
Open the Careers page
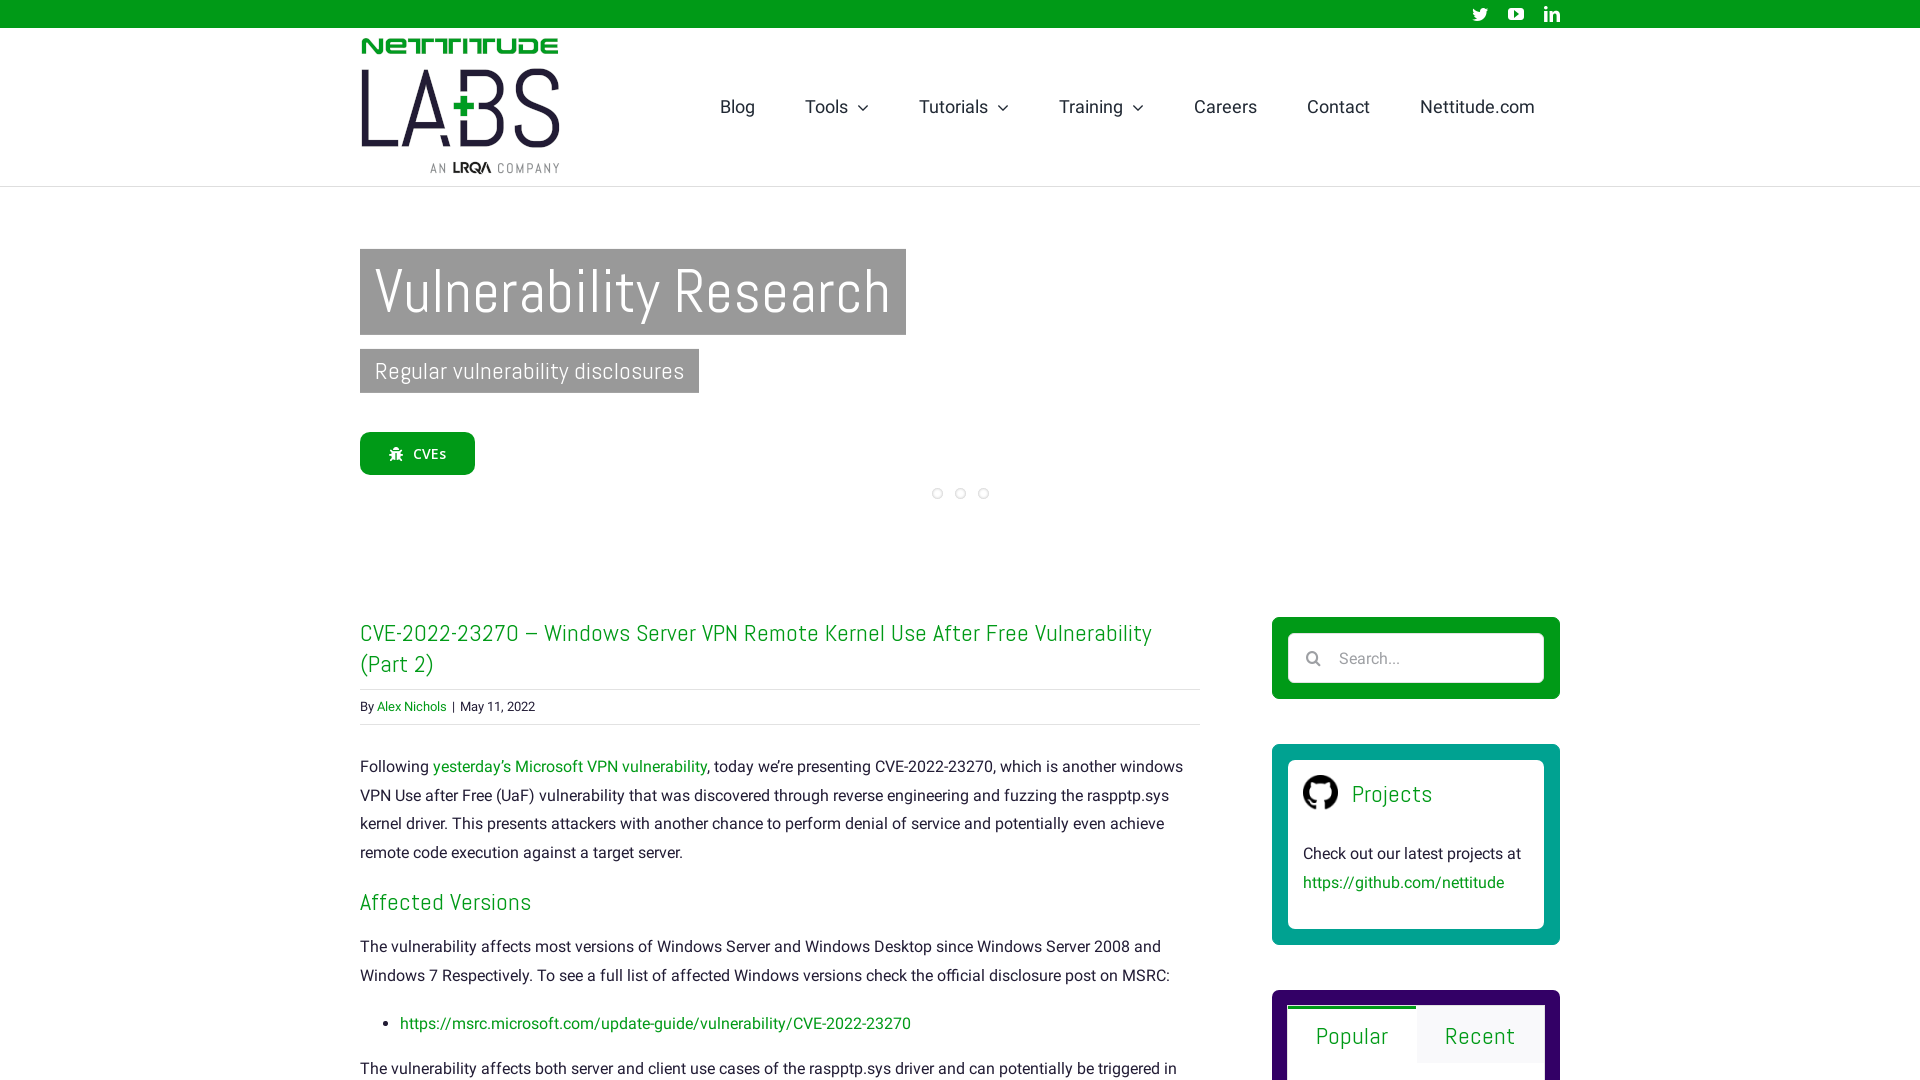[x=1225, y=107]
